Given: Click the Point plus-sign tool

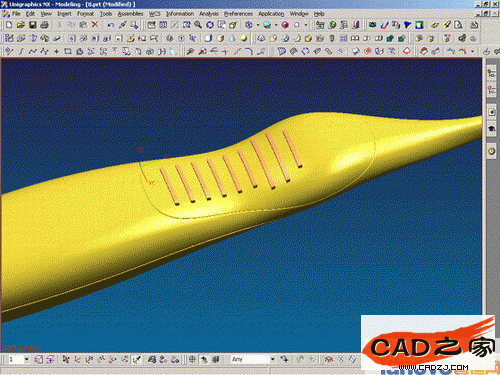Looking at the screenshot, I should point(56,51).
